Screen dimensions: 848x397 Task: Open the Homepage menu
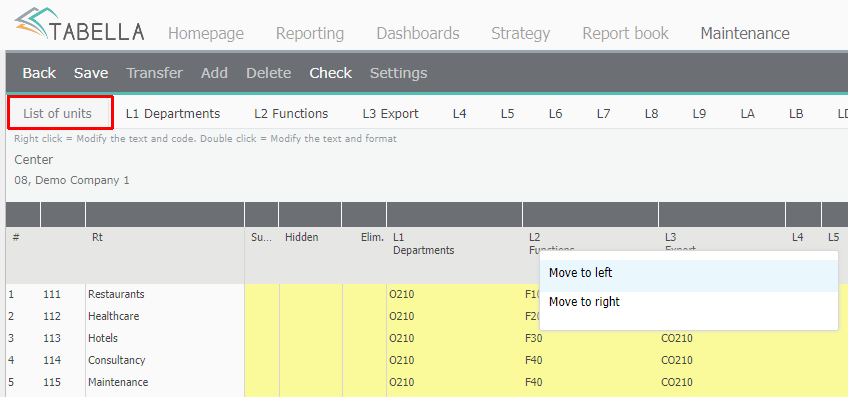tap(206, 34)
